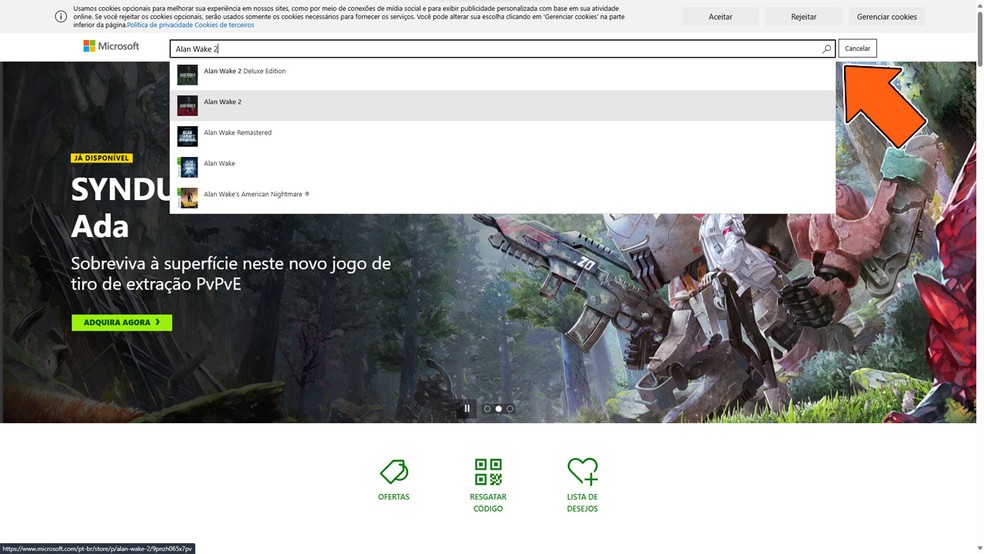The image size is (984, 554).
Task: Click the Já Disponível yellow badge
Action: click(x=102, y=158)
